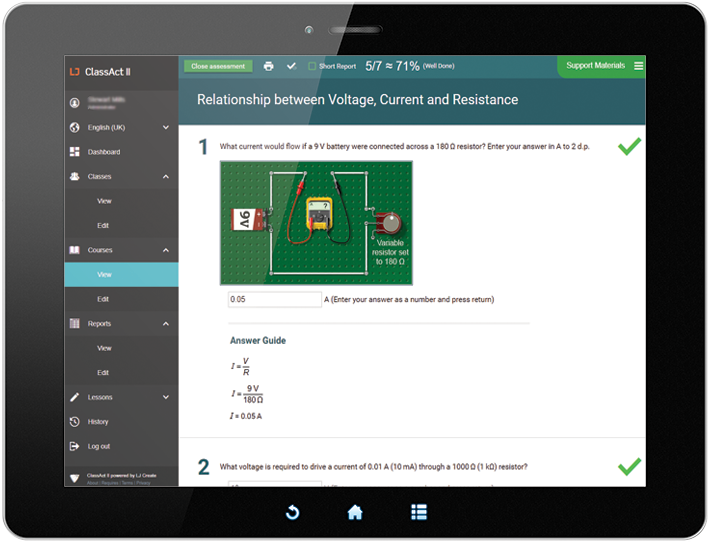Click the ClassAct II logo

pyautogui.click(x=100, y=72)
